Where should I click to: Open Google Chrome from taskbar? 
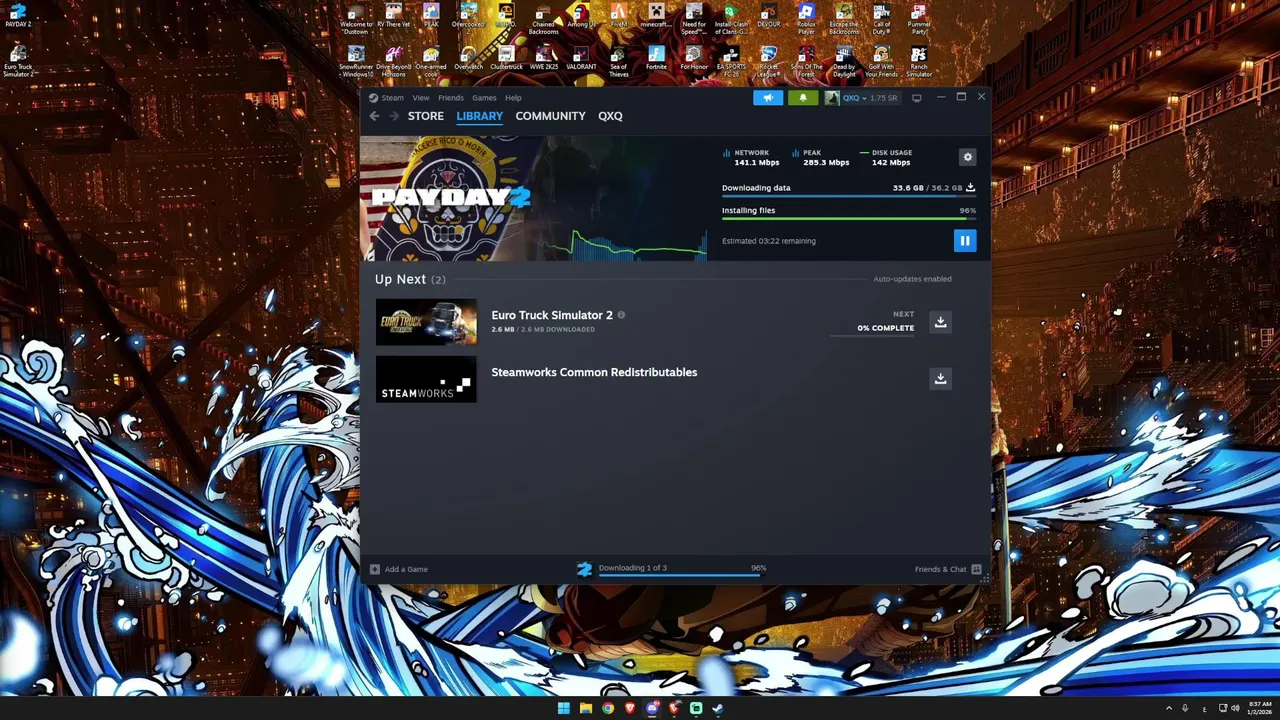tap(607, 708)
